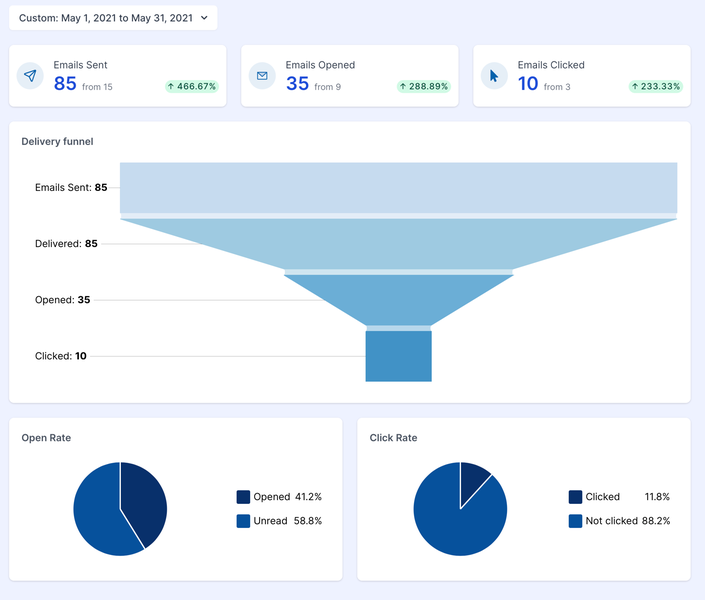Click the paper plane Emails Sent icon
This screenshot has height=600, width=705.
pos(31,76)
